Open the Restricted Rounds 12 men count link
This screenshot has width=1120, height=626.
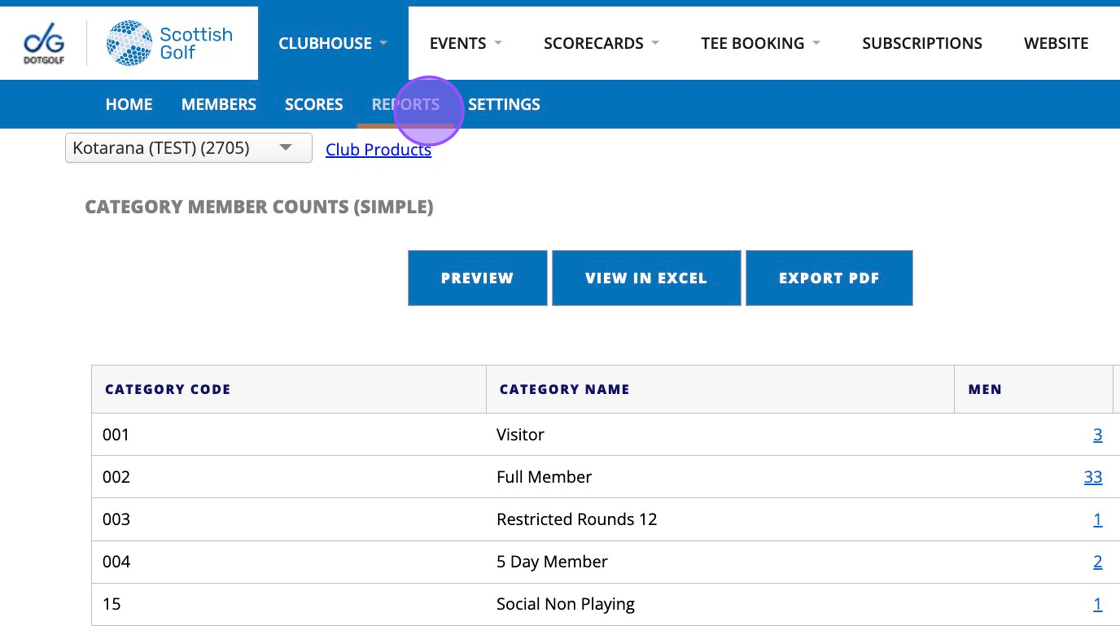click(x=1097, y=520)
